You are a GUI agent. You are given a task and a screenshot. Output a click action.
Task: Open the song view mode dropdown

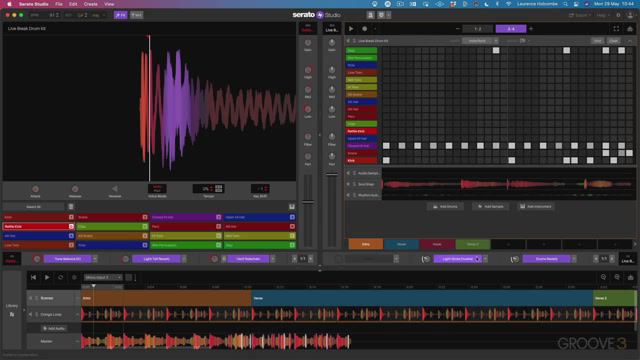tap(103, 277)
